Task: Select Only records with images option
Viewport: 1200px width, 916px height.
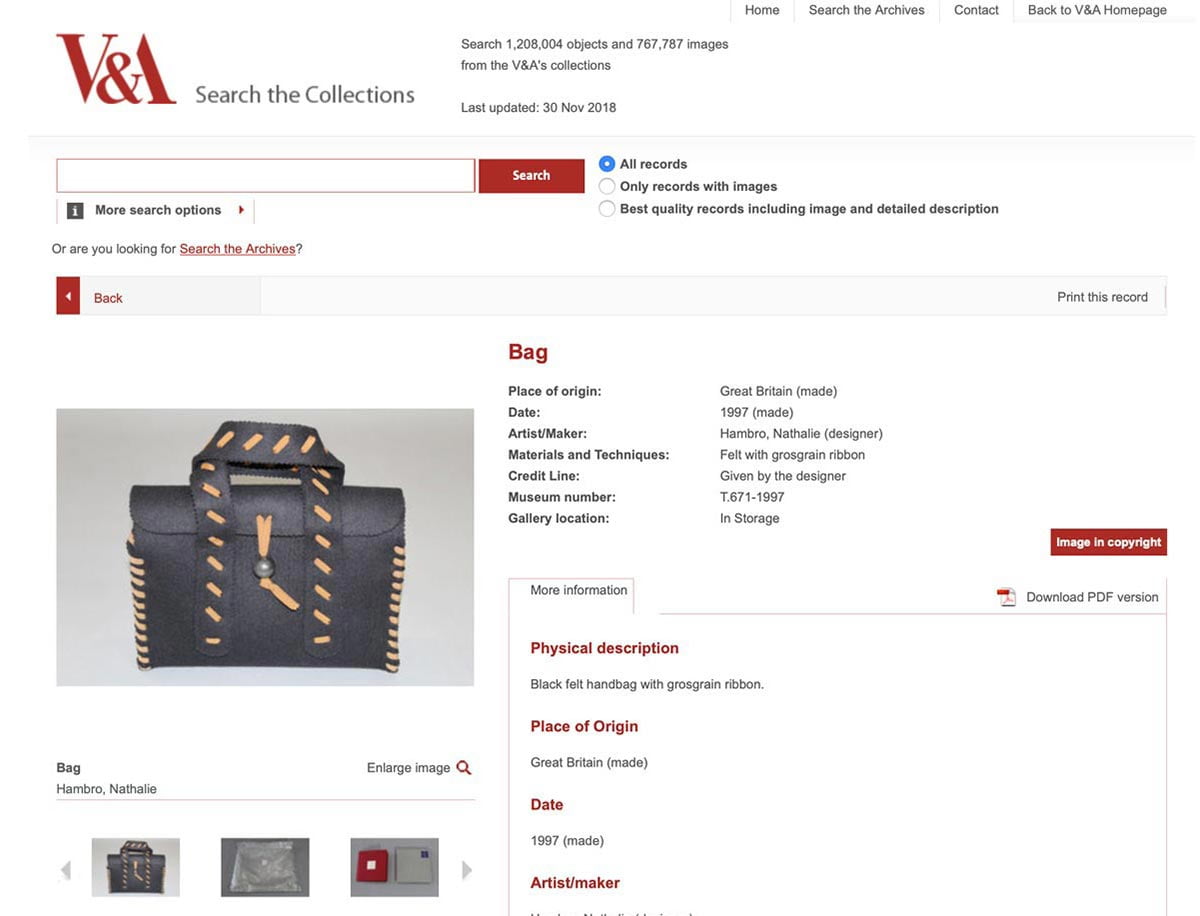Action: [607, 186]
